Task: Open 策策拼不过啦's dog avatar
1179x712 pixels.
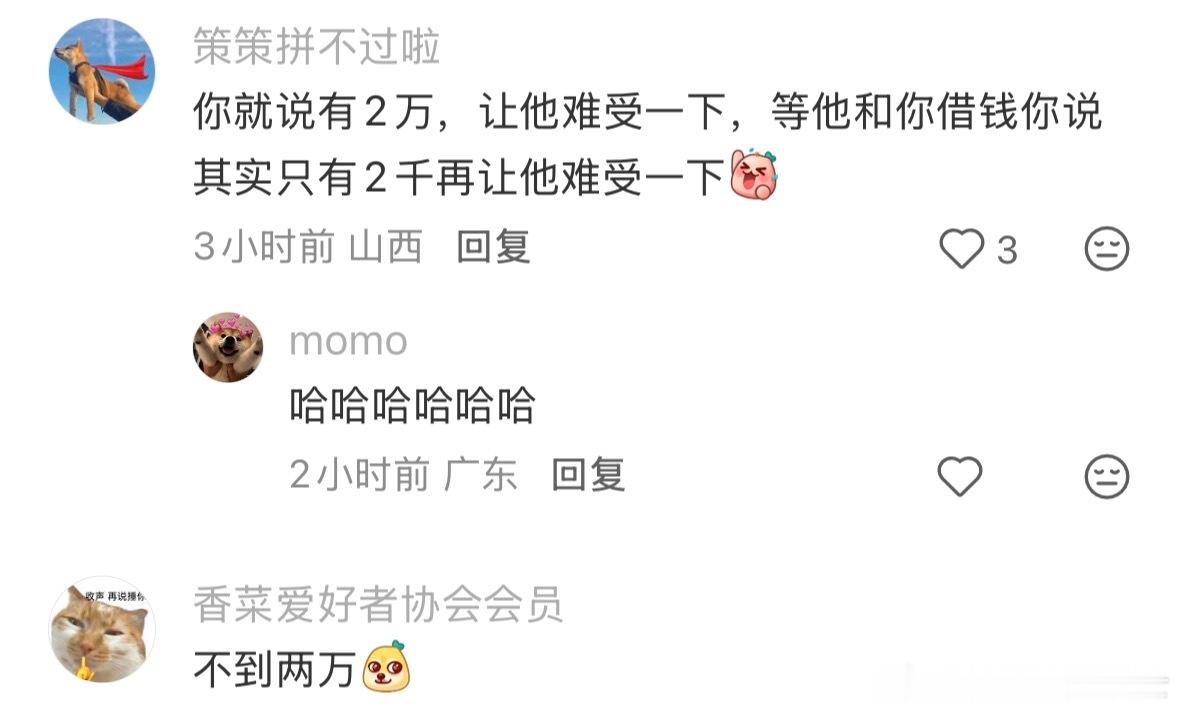Action: pos(102,71)
